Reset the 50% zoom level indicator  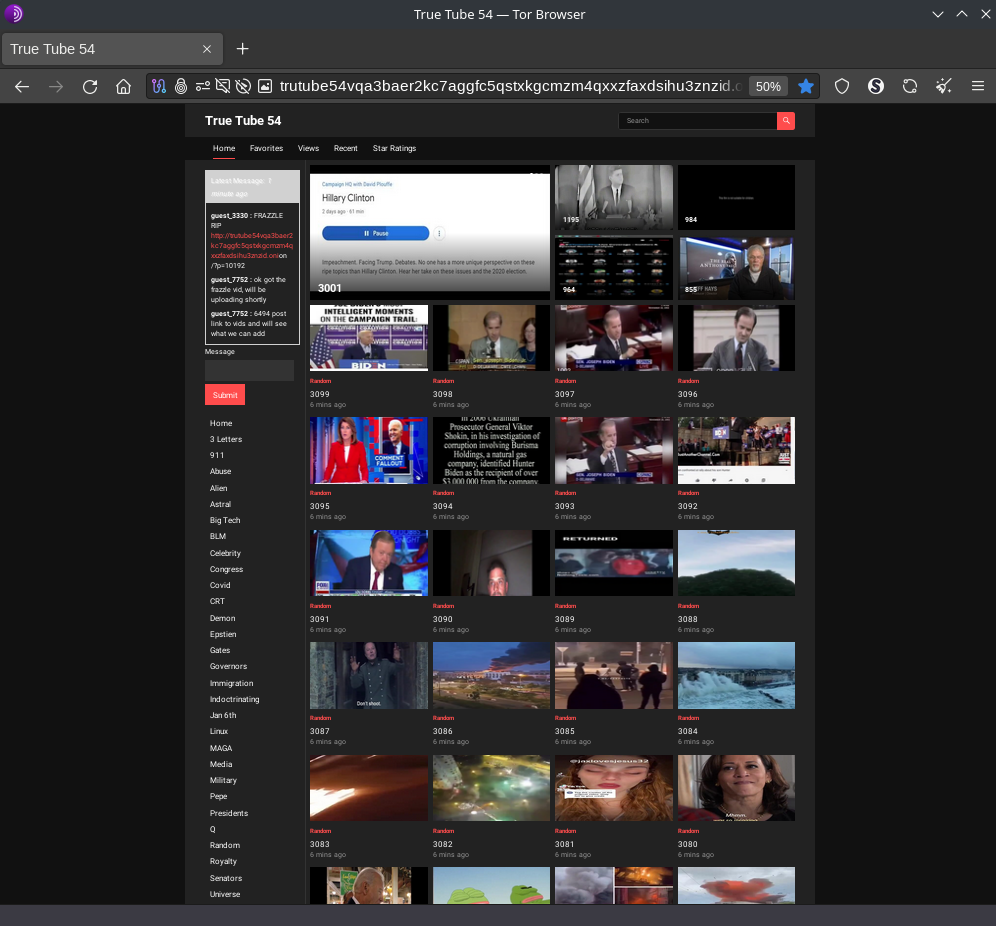click(x=768, y=86)
